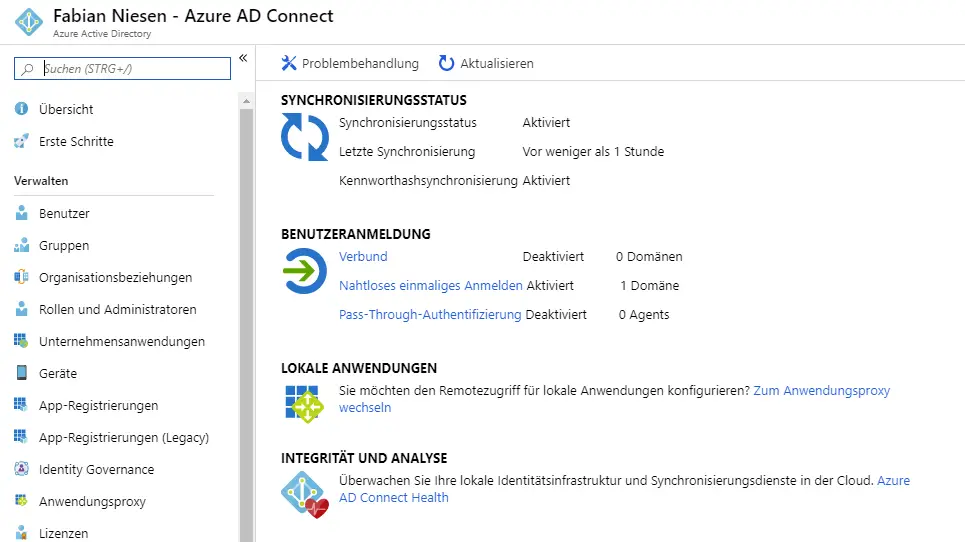Click the Azure AD Connect header icon
Screen dimensions: 965x542
tap(29, 22)
